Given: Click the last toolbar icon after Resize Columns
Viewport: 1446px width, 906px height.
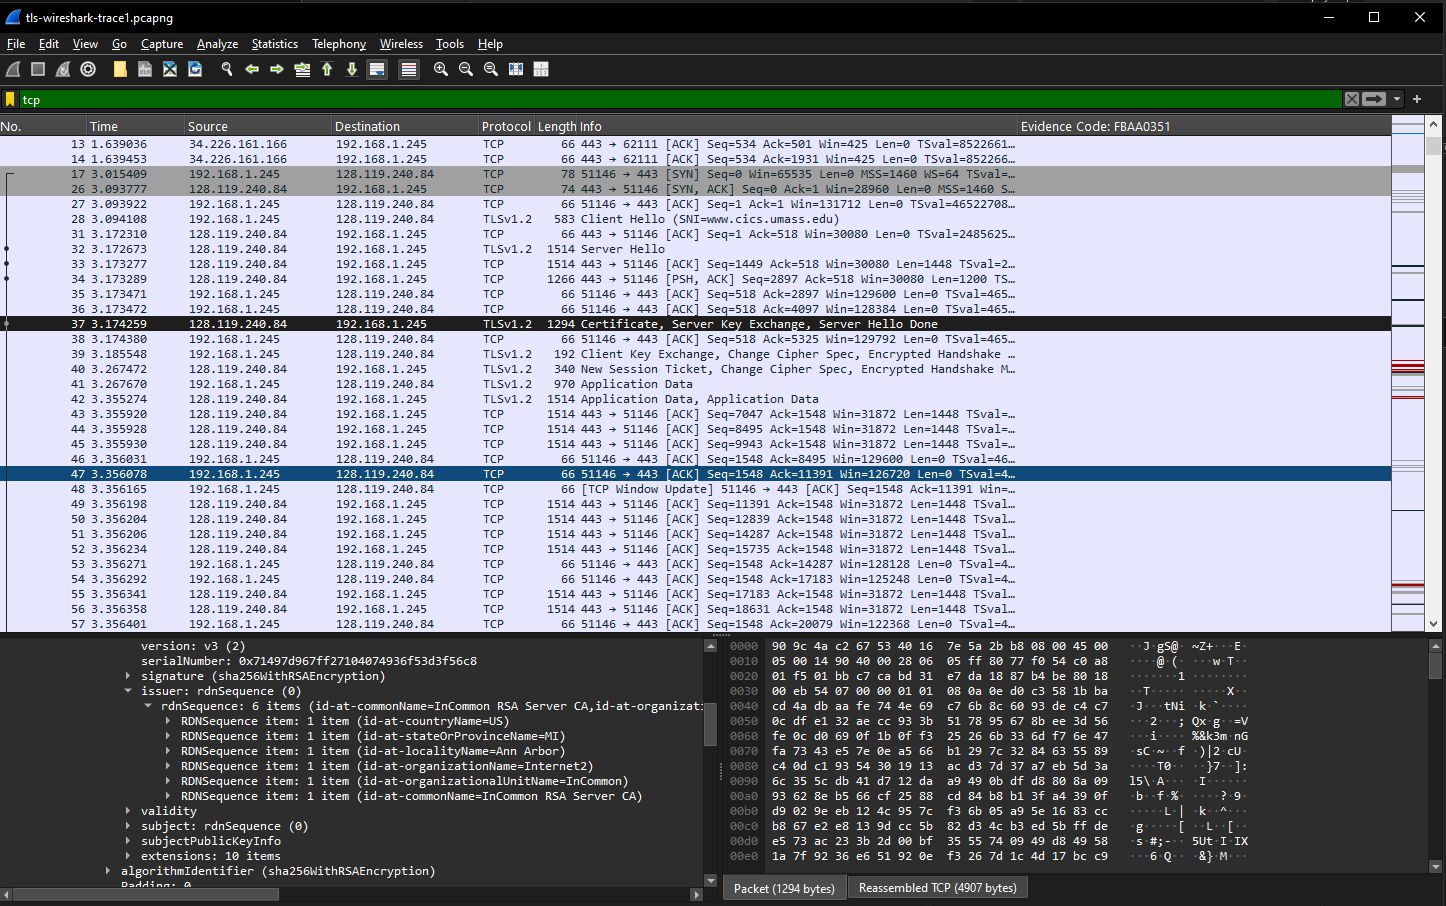Looking at the screenshot, I should coord(541,69).
